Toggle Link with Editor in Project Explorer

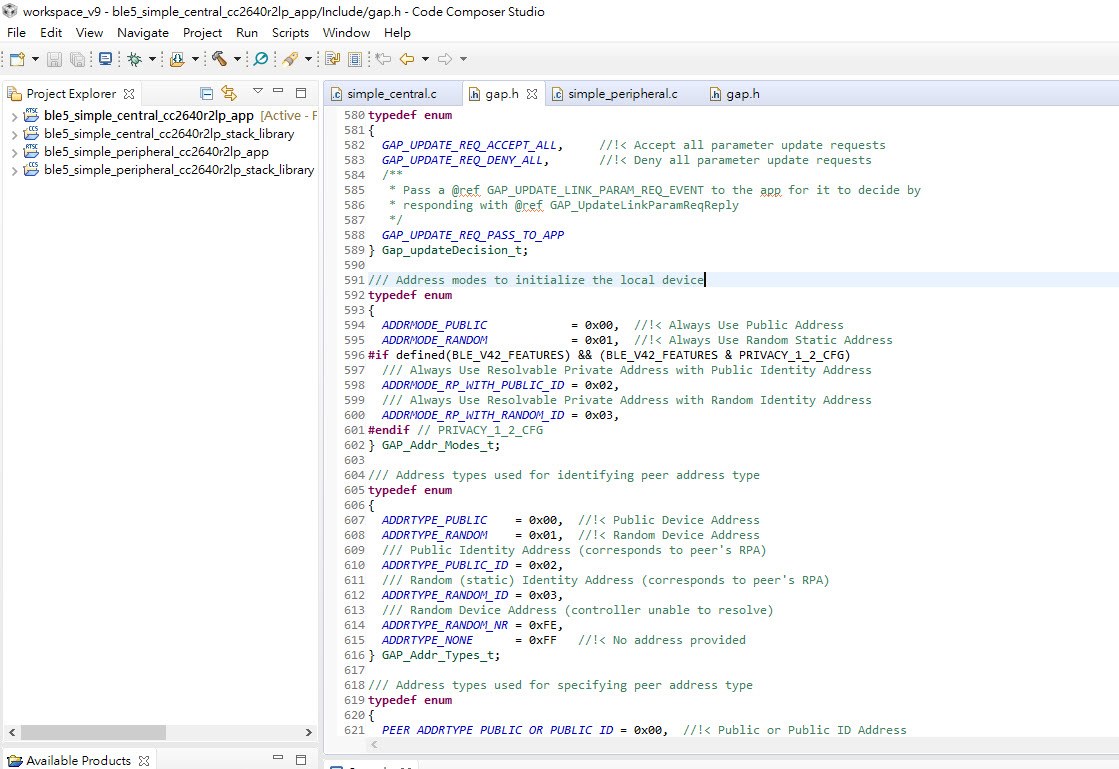(x=229, y=93)
